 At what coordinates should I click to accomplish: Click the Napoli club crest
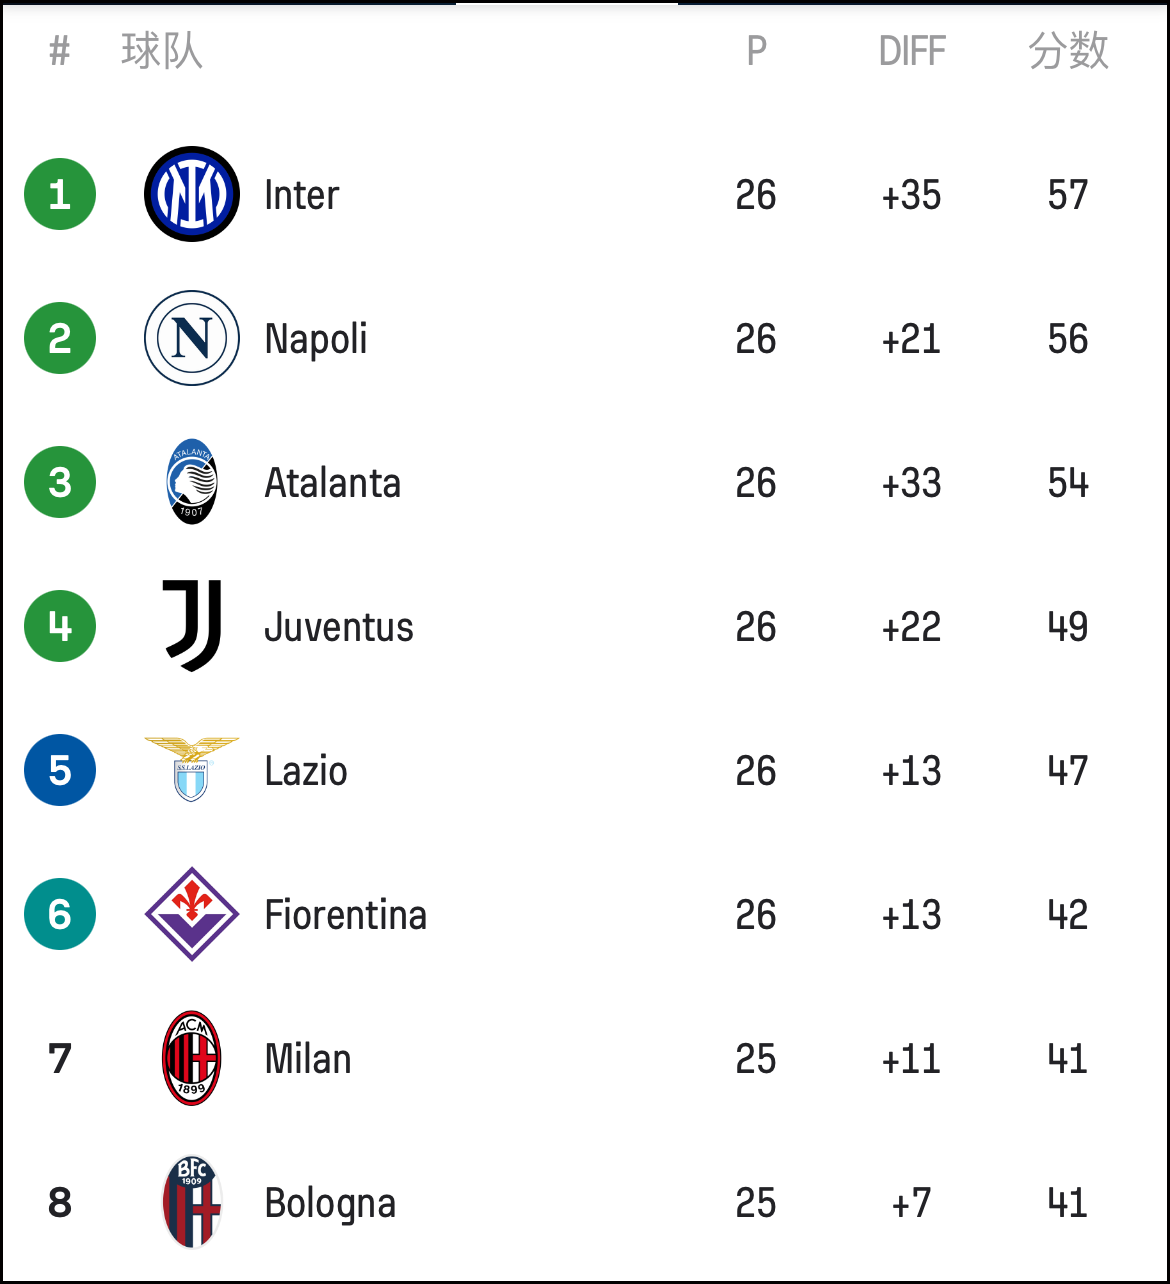[x=192, y=338]
